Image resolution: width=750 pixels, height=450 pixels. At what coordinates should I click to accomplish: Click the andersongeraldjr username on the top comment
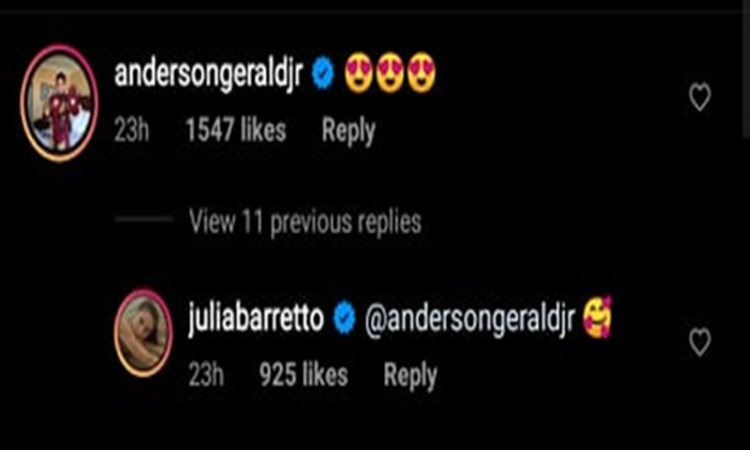coord(209,74)
